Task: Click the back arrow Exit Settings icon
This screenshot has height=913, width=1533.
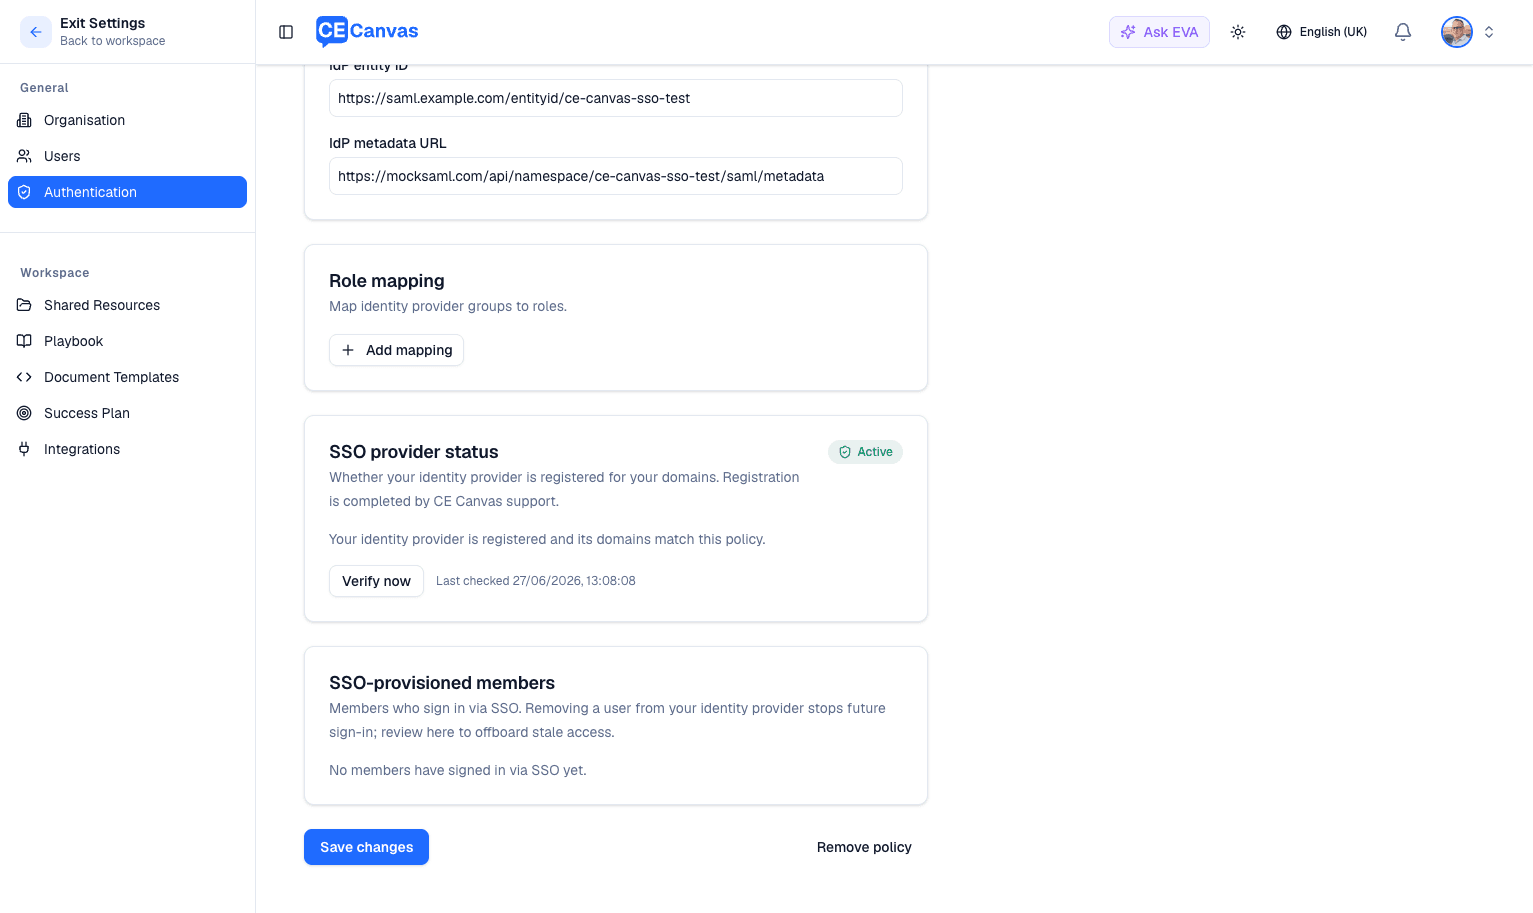Action: click(x=36, y=32)
